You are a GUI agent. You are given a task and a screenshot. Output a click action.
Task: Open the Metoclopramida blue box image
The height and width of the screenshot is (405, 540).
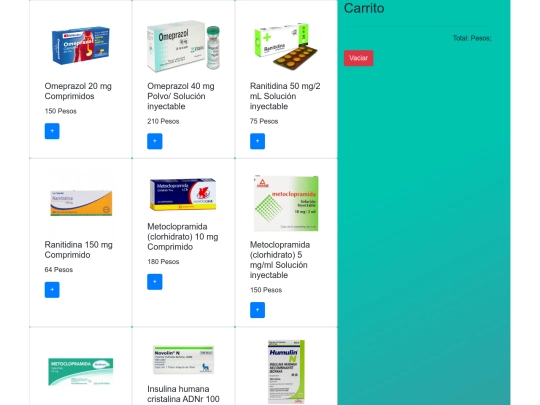[x=183, y=194]
